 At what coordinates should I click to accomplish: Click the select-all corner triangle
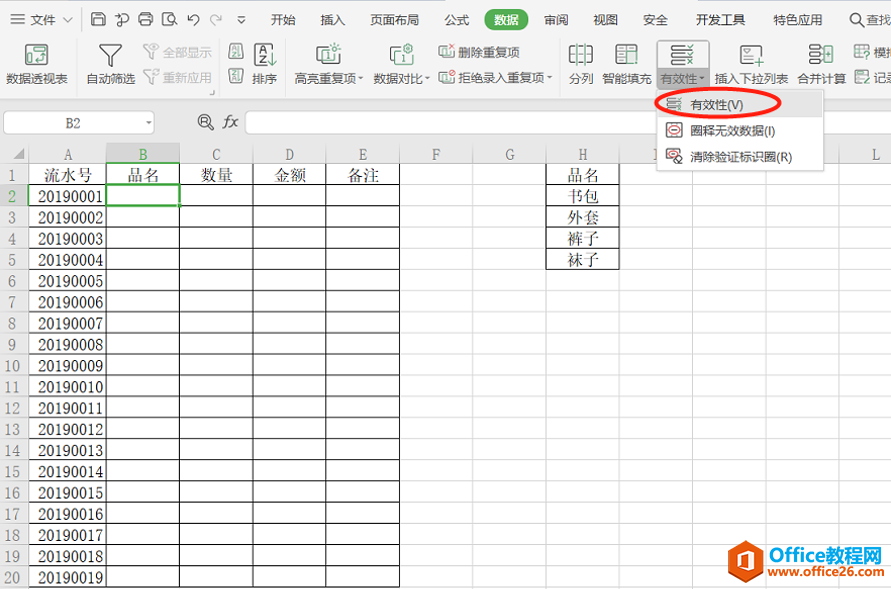pyautogui.click(x=19, y=154)
